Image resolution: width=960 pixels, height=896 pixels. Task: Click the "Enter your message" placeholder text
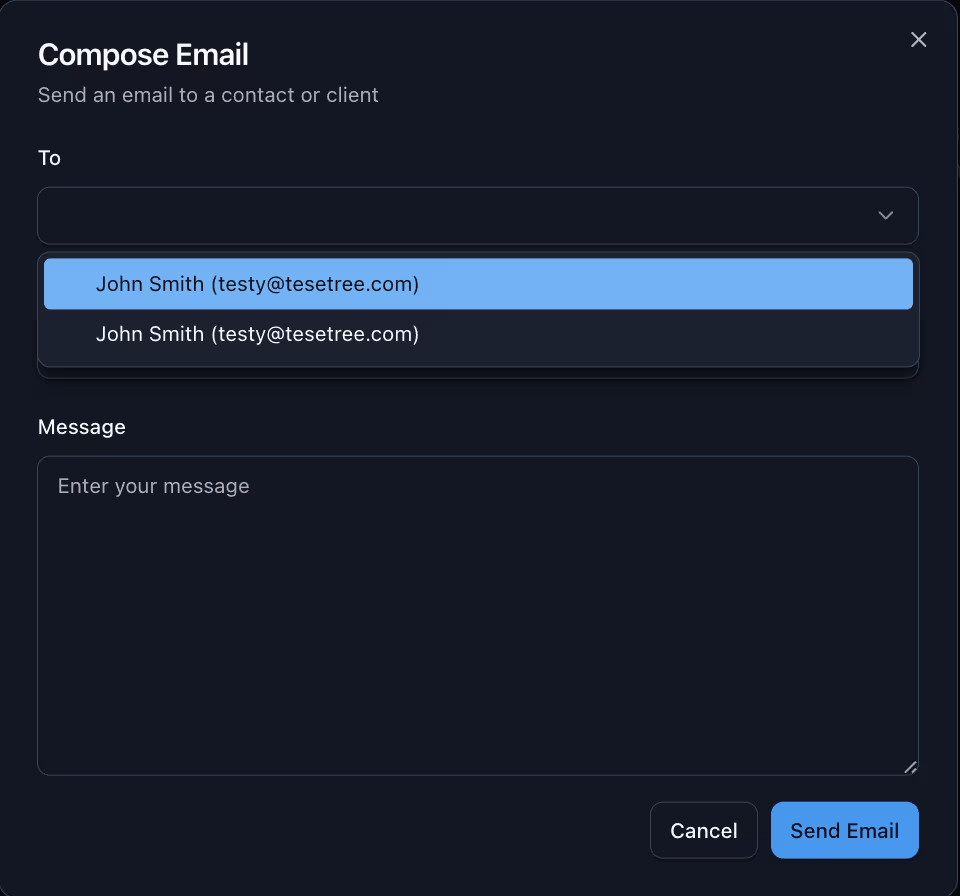point(153,486)
